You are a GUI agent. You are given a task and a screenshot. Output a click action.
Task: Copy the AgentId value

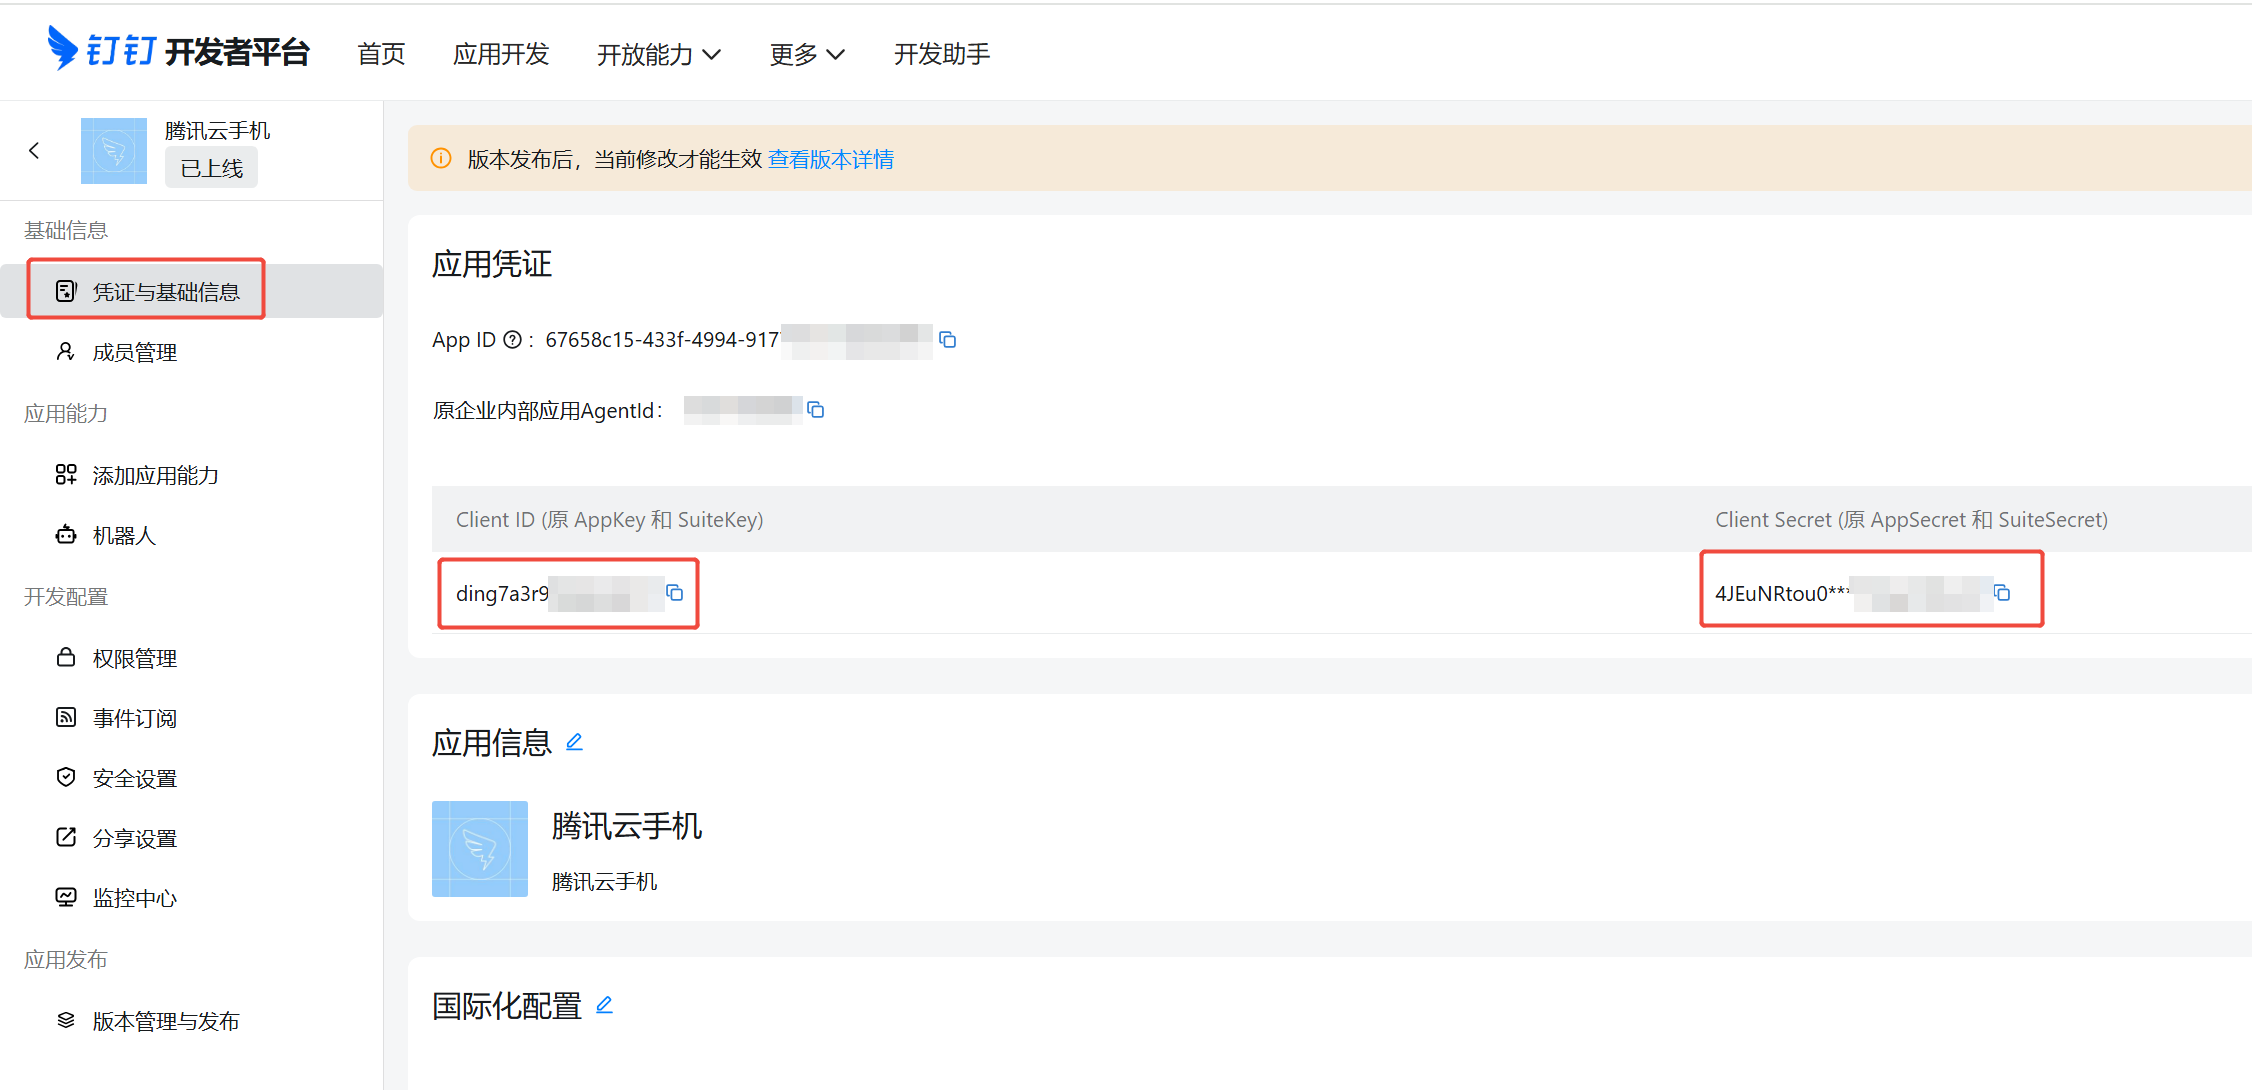(816, 410)
